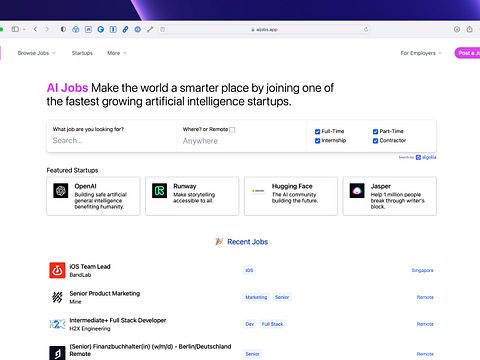Click the AI Jobs purple heading text
480x360 pixels.
click(67, 88)
